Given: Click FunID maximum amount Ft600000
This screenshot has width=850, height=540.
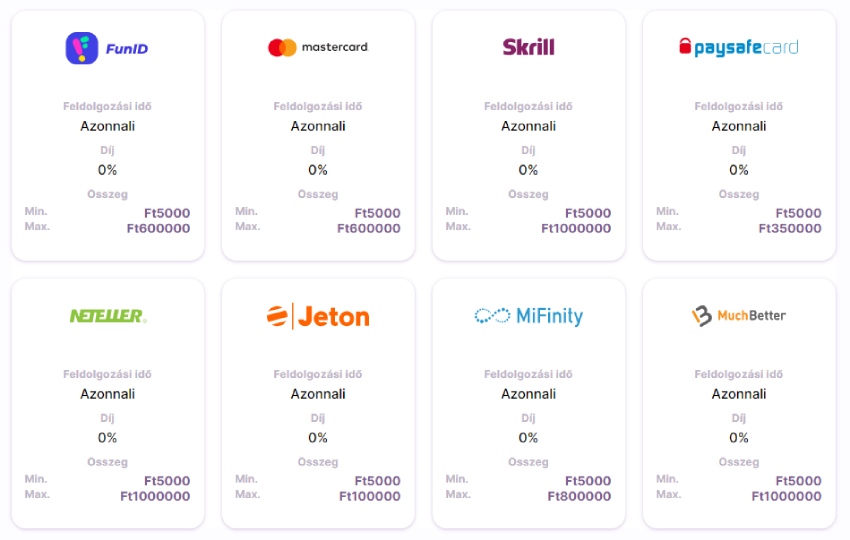Looking at the screenshot, I should point(158,228).
